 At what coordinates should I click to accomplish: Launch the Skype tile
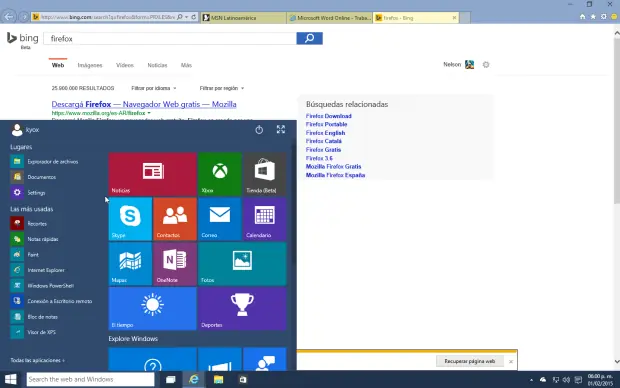pyautogui.click(x=130, y=219)
